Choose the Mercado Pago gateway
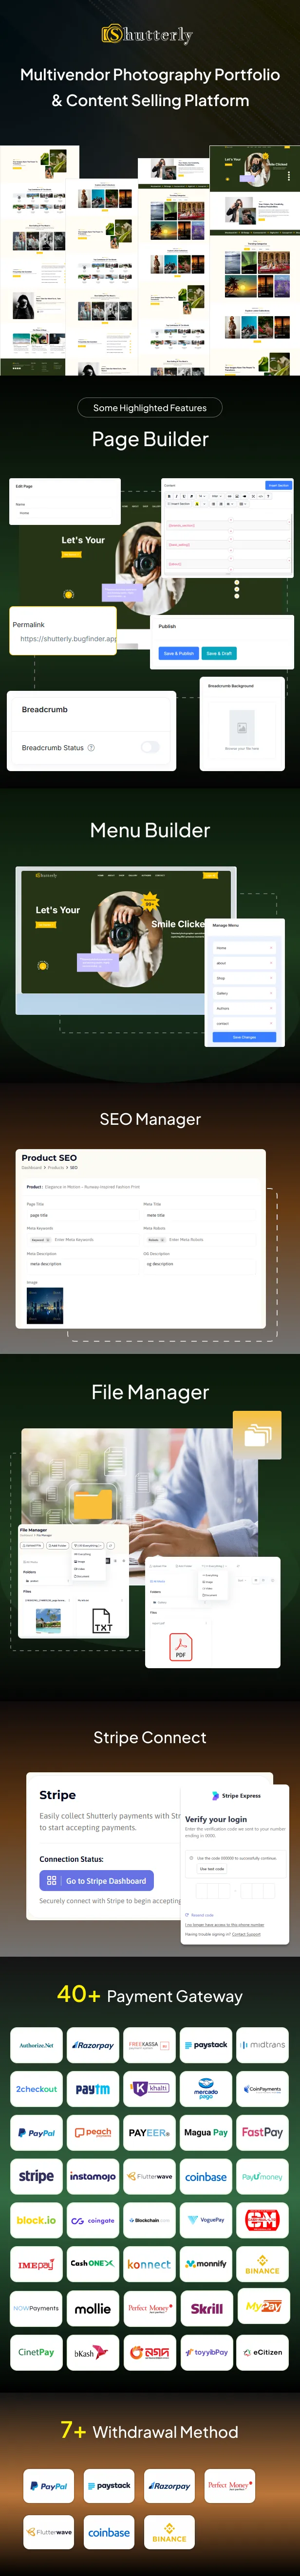This screenshot has height=2576, width=300. [206, 2088]
